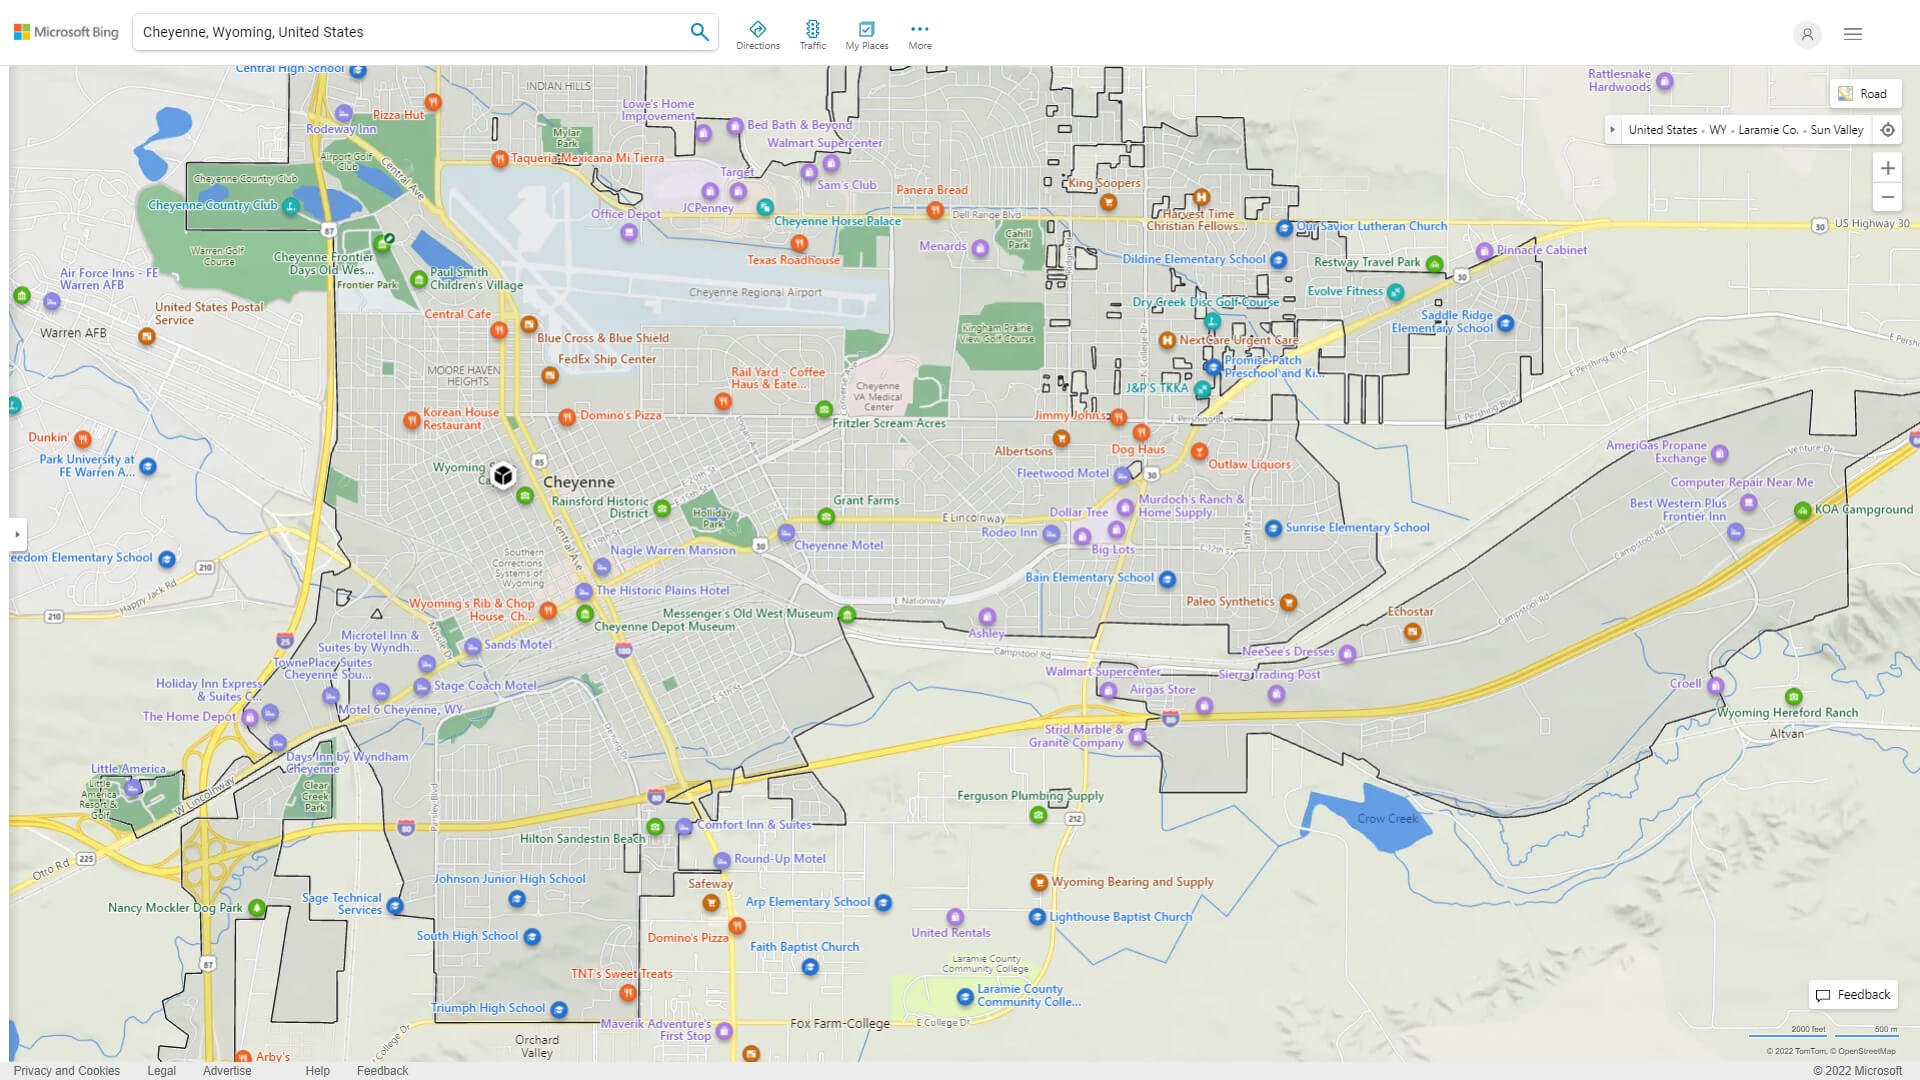The image size is (1920, 1080).
Task: Expand the breadcrumb panel arrow
Action: (x=1612, y=129)
